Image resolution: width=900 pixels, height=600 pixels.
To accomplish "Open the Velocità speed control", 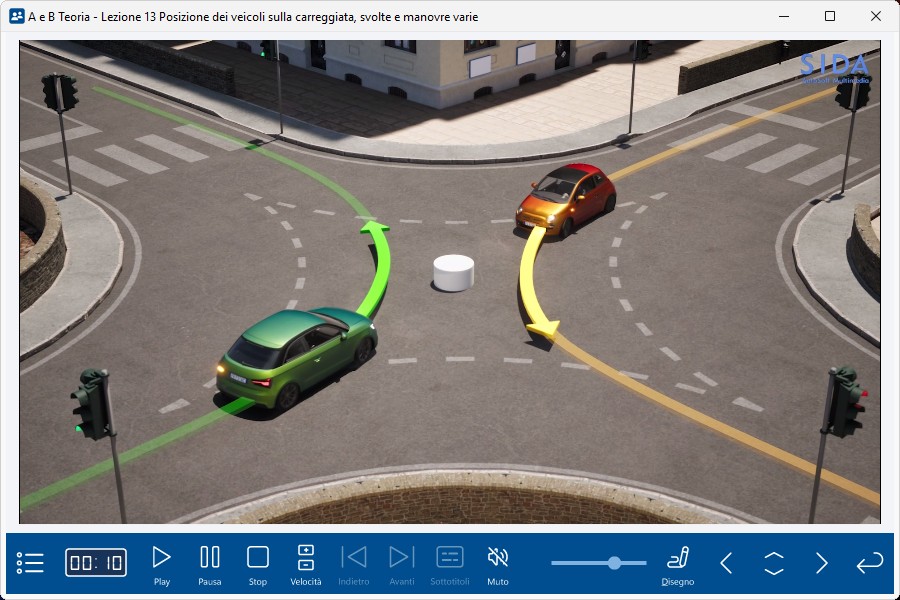I will (306, 564).
